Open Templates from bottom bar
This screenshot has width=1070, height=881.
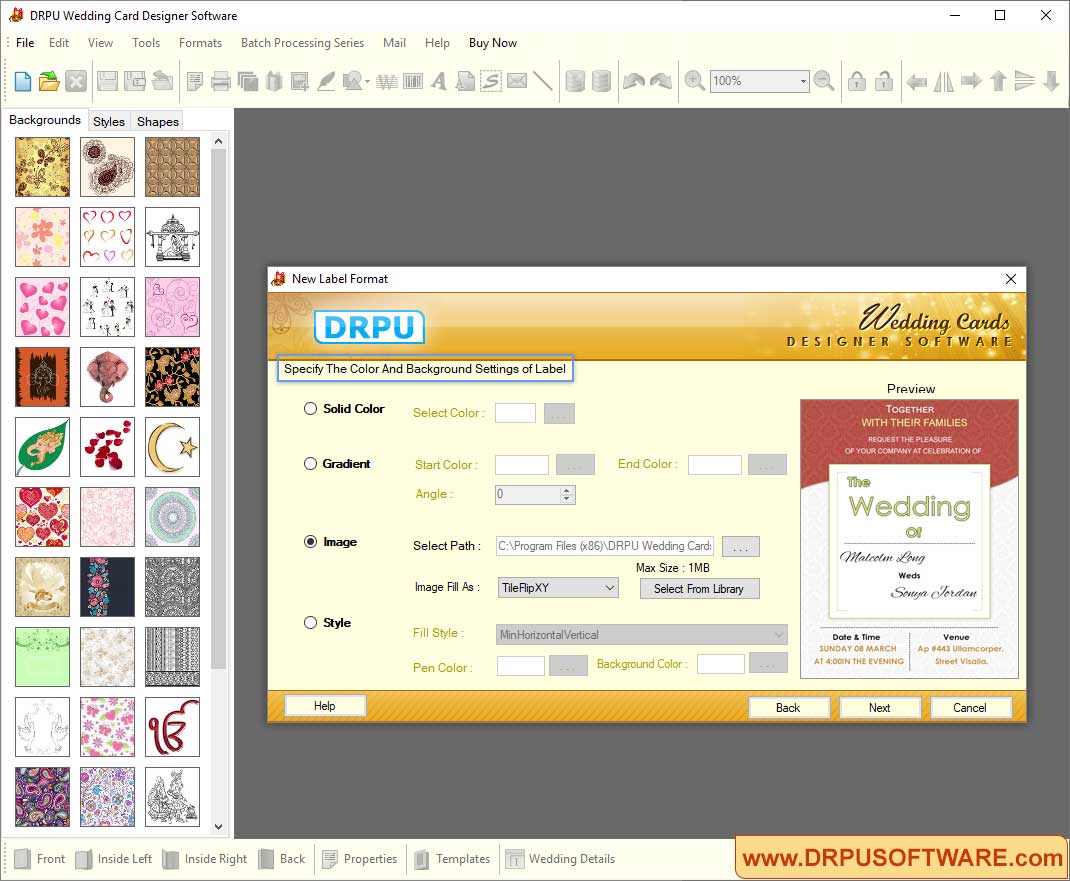pyautogui.click(x=452, y=858)
